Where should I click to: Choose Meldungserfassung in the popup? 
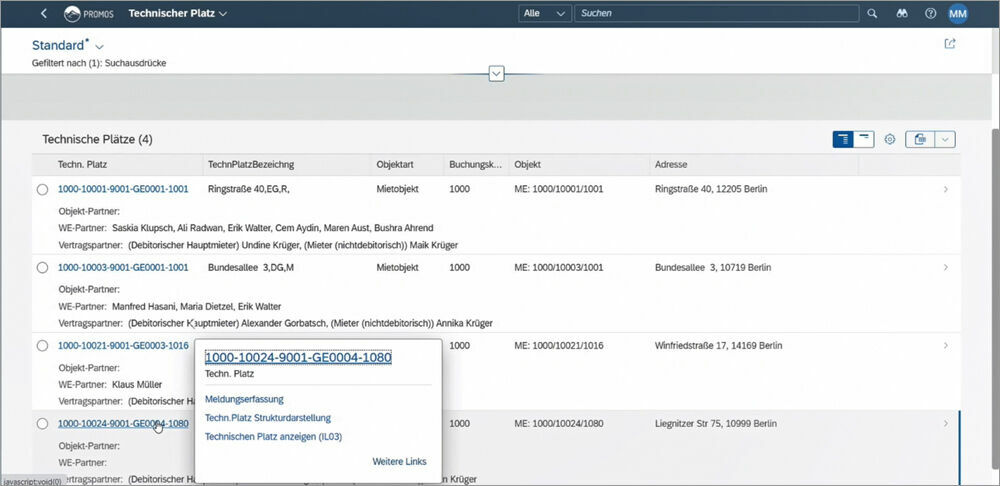tap(244, 399)
